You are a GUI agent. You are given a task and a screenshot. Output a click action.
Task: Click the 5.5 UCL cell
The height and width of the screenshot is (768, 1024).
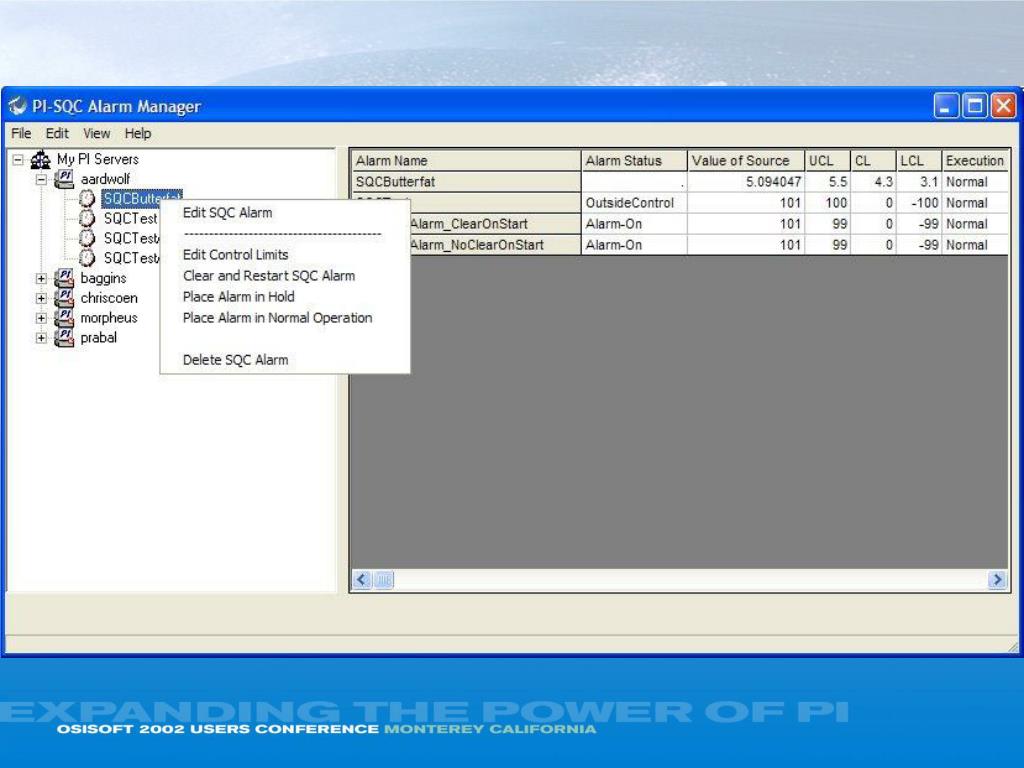(x=827, y=182)
